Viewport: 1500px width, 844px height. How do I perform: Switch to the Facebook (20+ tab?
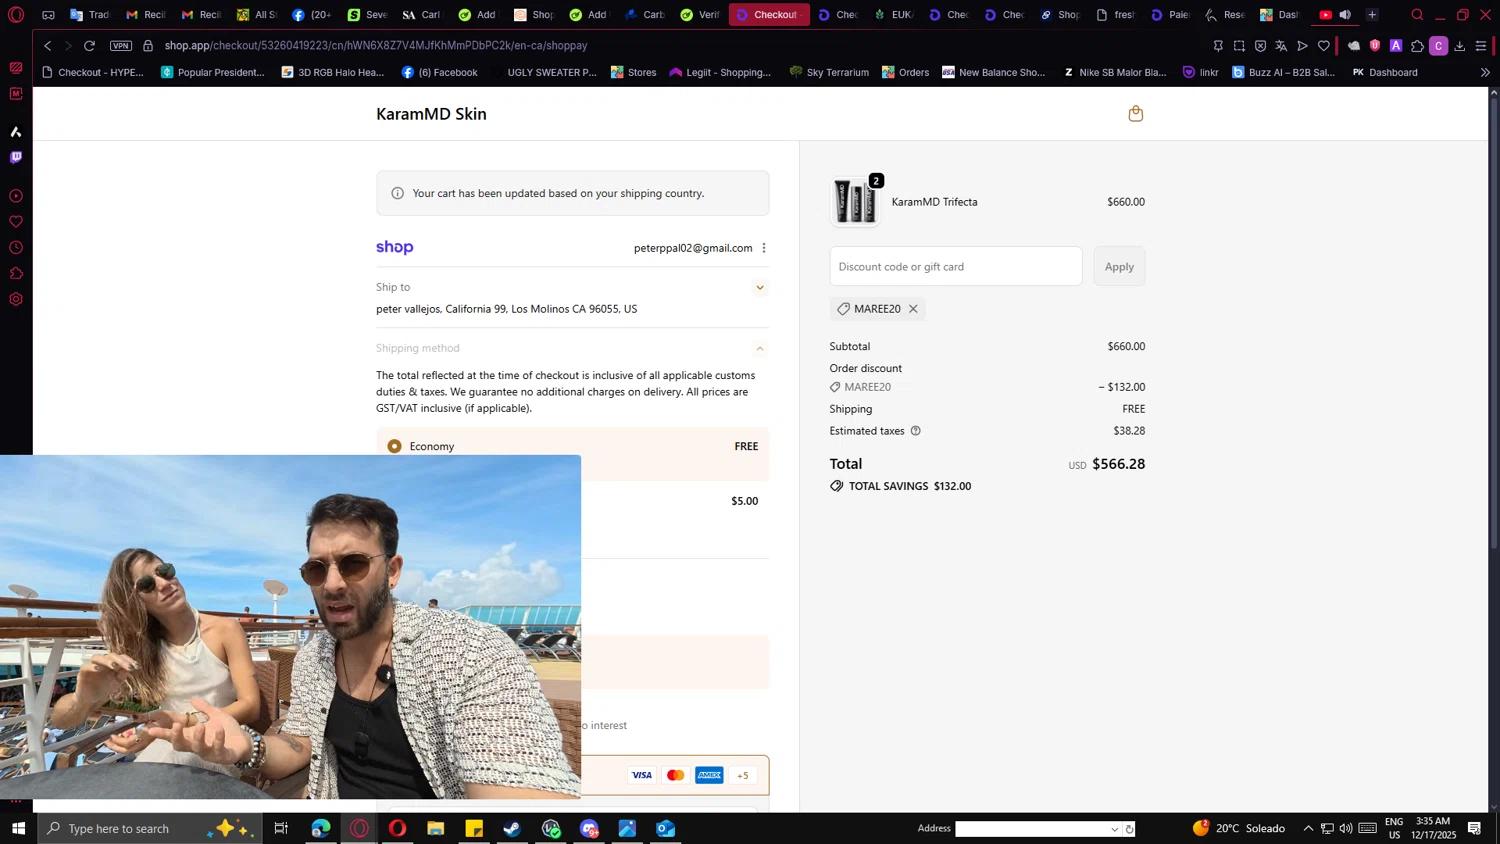coord(312,15)
